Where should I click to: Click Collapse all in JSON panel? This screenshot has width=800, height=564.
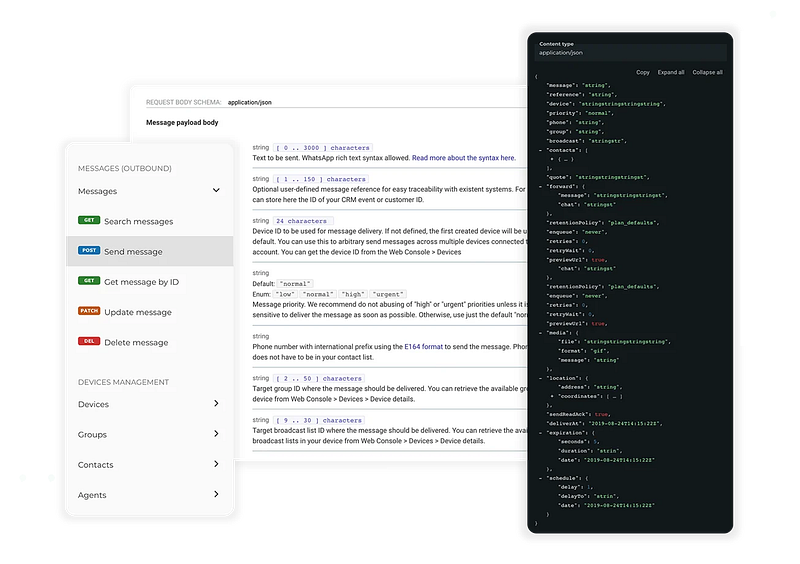[707, 72]
